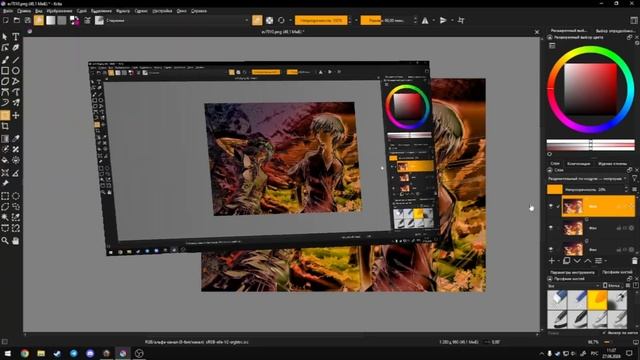Viewport: 640px width, 360px height.
Task: Switch to the Композиции tab
Action: click(x=579, y=164)
